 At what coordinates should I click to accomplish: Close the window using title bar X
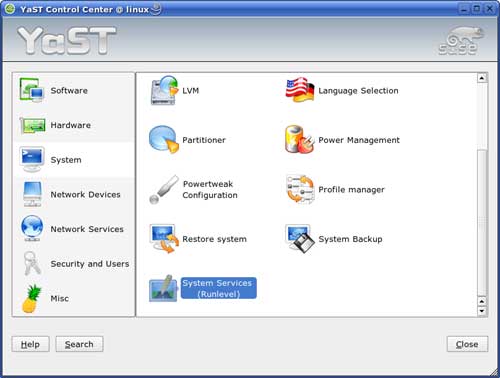(x=490, y=9)
